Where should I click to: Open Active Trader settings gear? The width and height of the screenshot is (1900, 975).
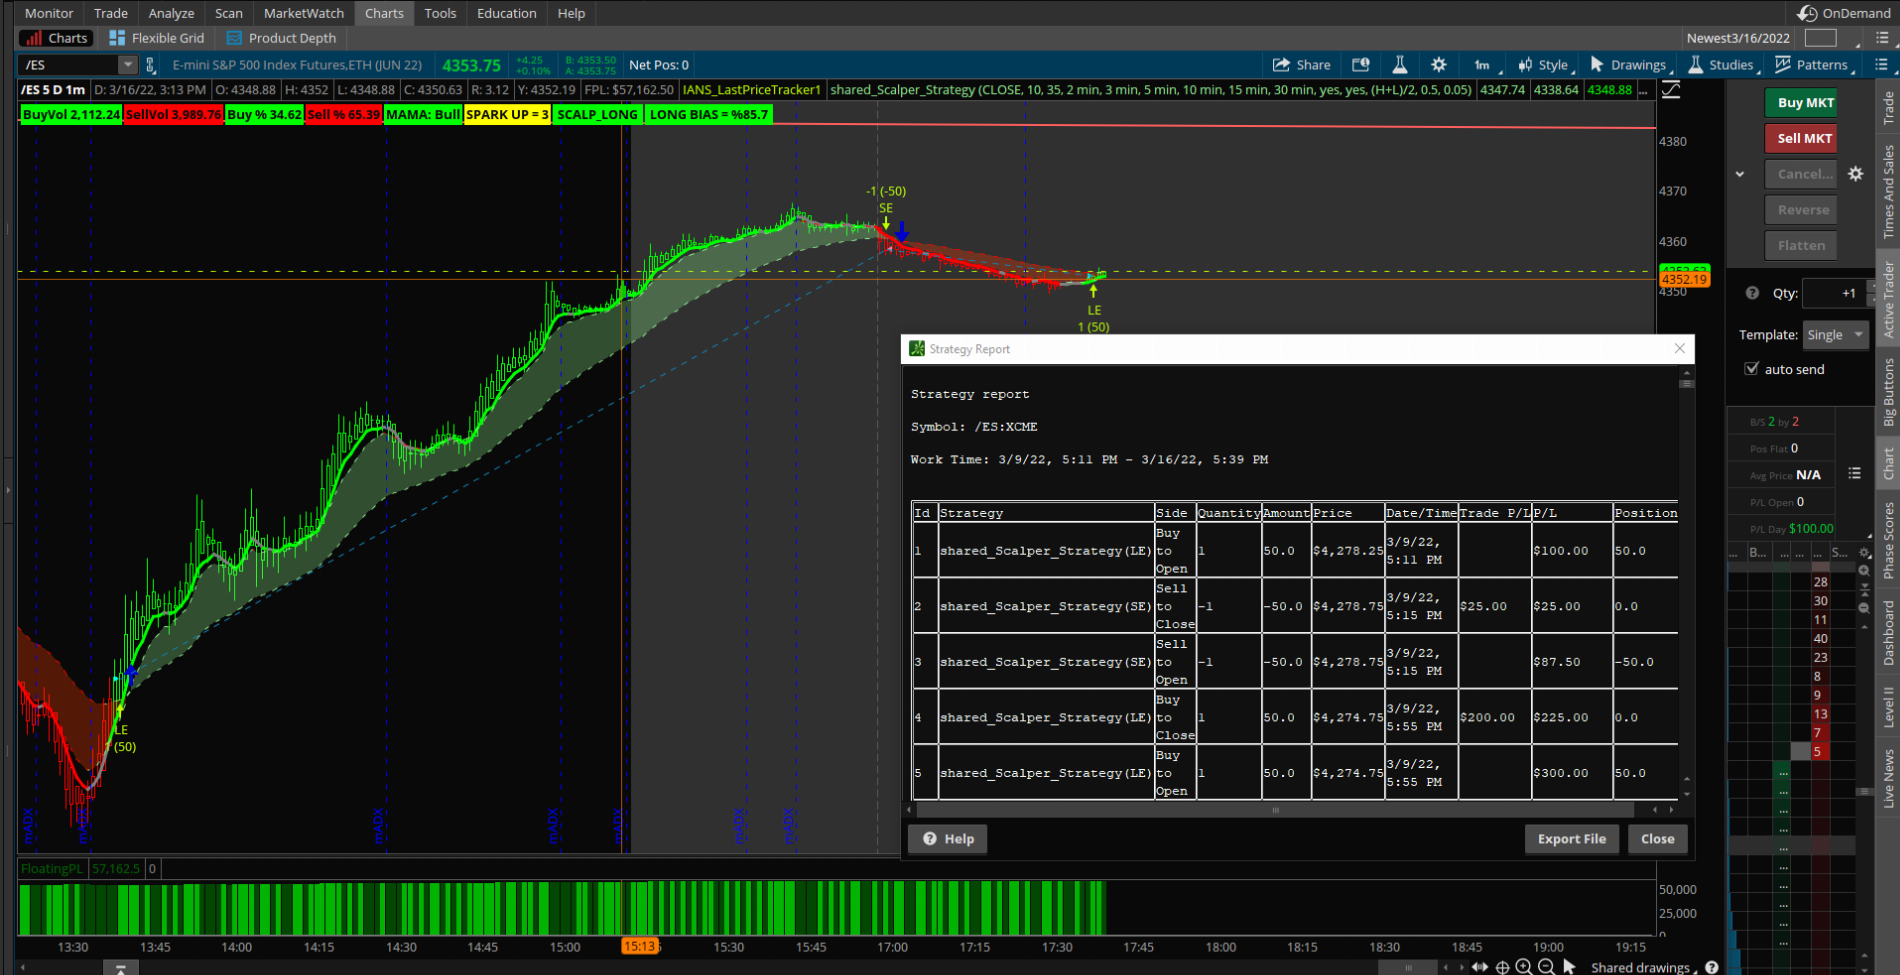click(1856, 174)
